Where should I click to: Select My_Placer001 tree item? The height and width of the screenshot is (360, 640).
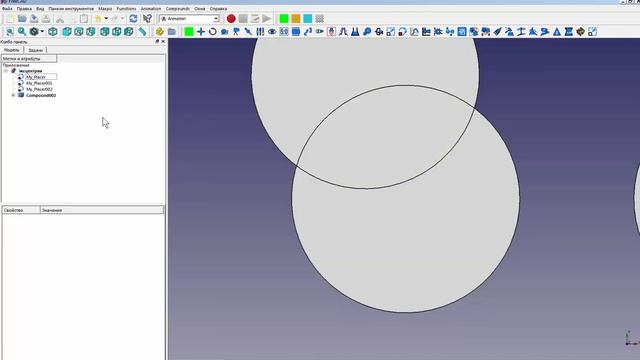point(39,83)
